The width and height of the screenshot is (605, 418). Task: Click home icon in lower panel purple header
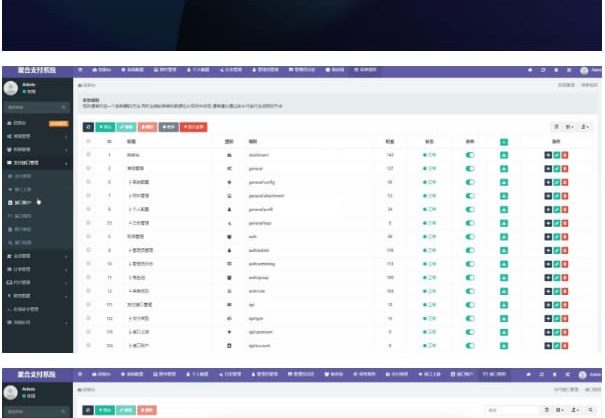pyautogui.click(x=529, y=374)
